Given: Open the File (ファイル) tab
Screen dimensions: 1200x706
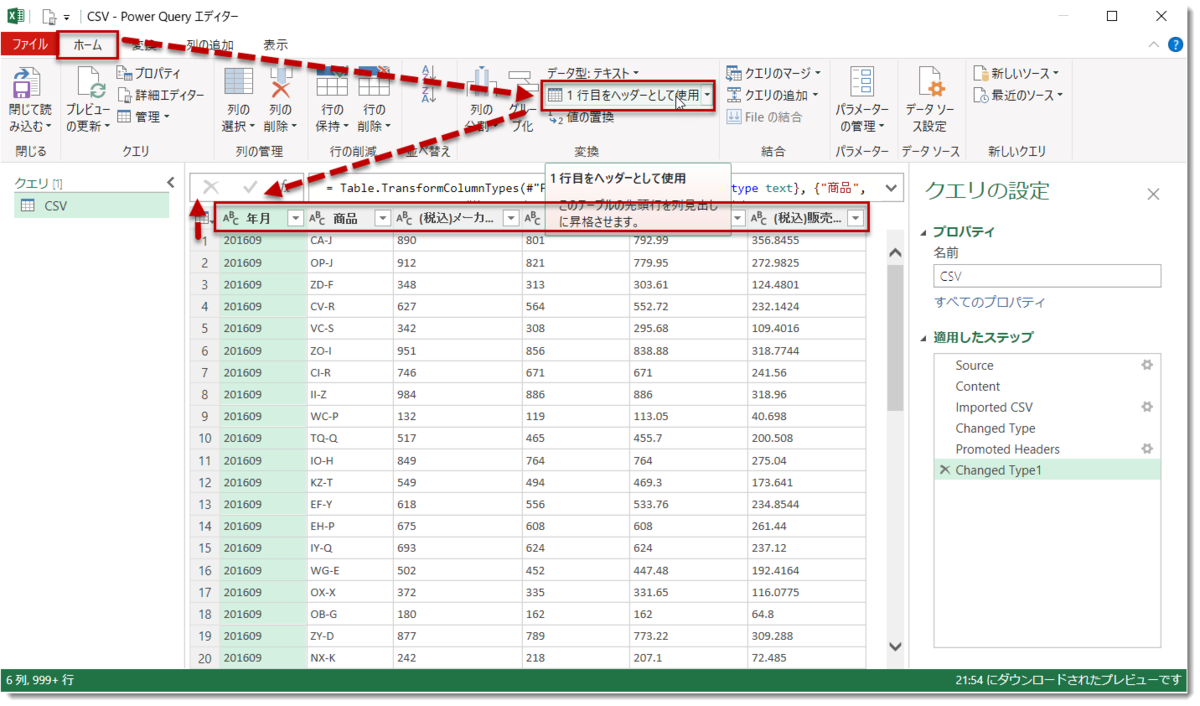Looking at the screenshot, I should tap(29, 45).
